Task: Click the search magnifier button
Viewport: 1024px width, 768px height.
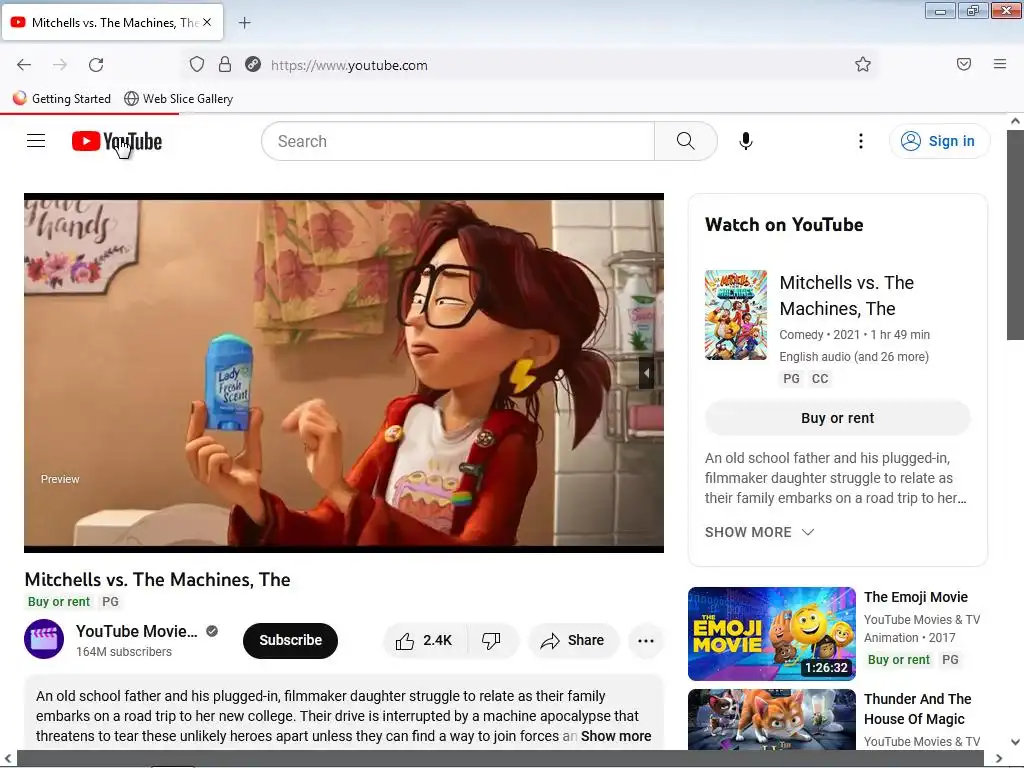Action: [686, 141]
